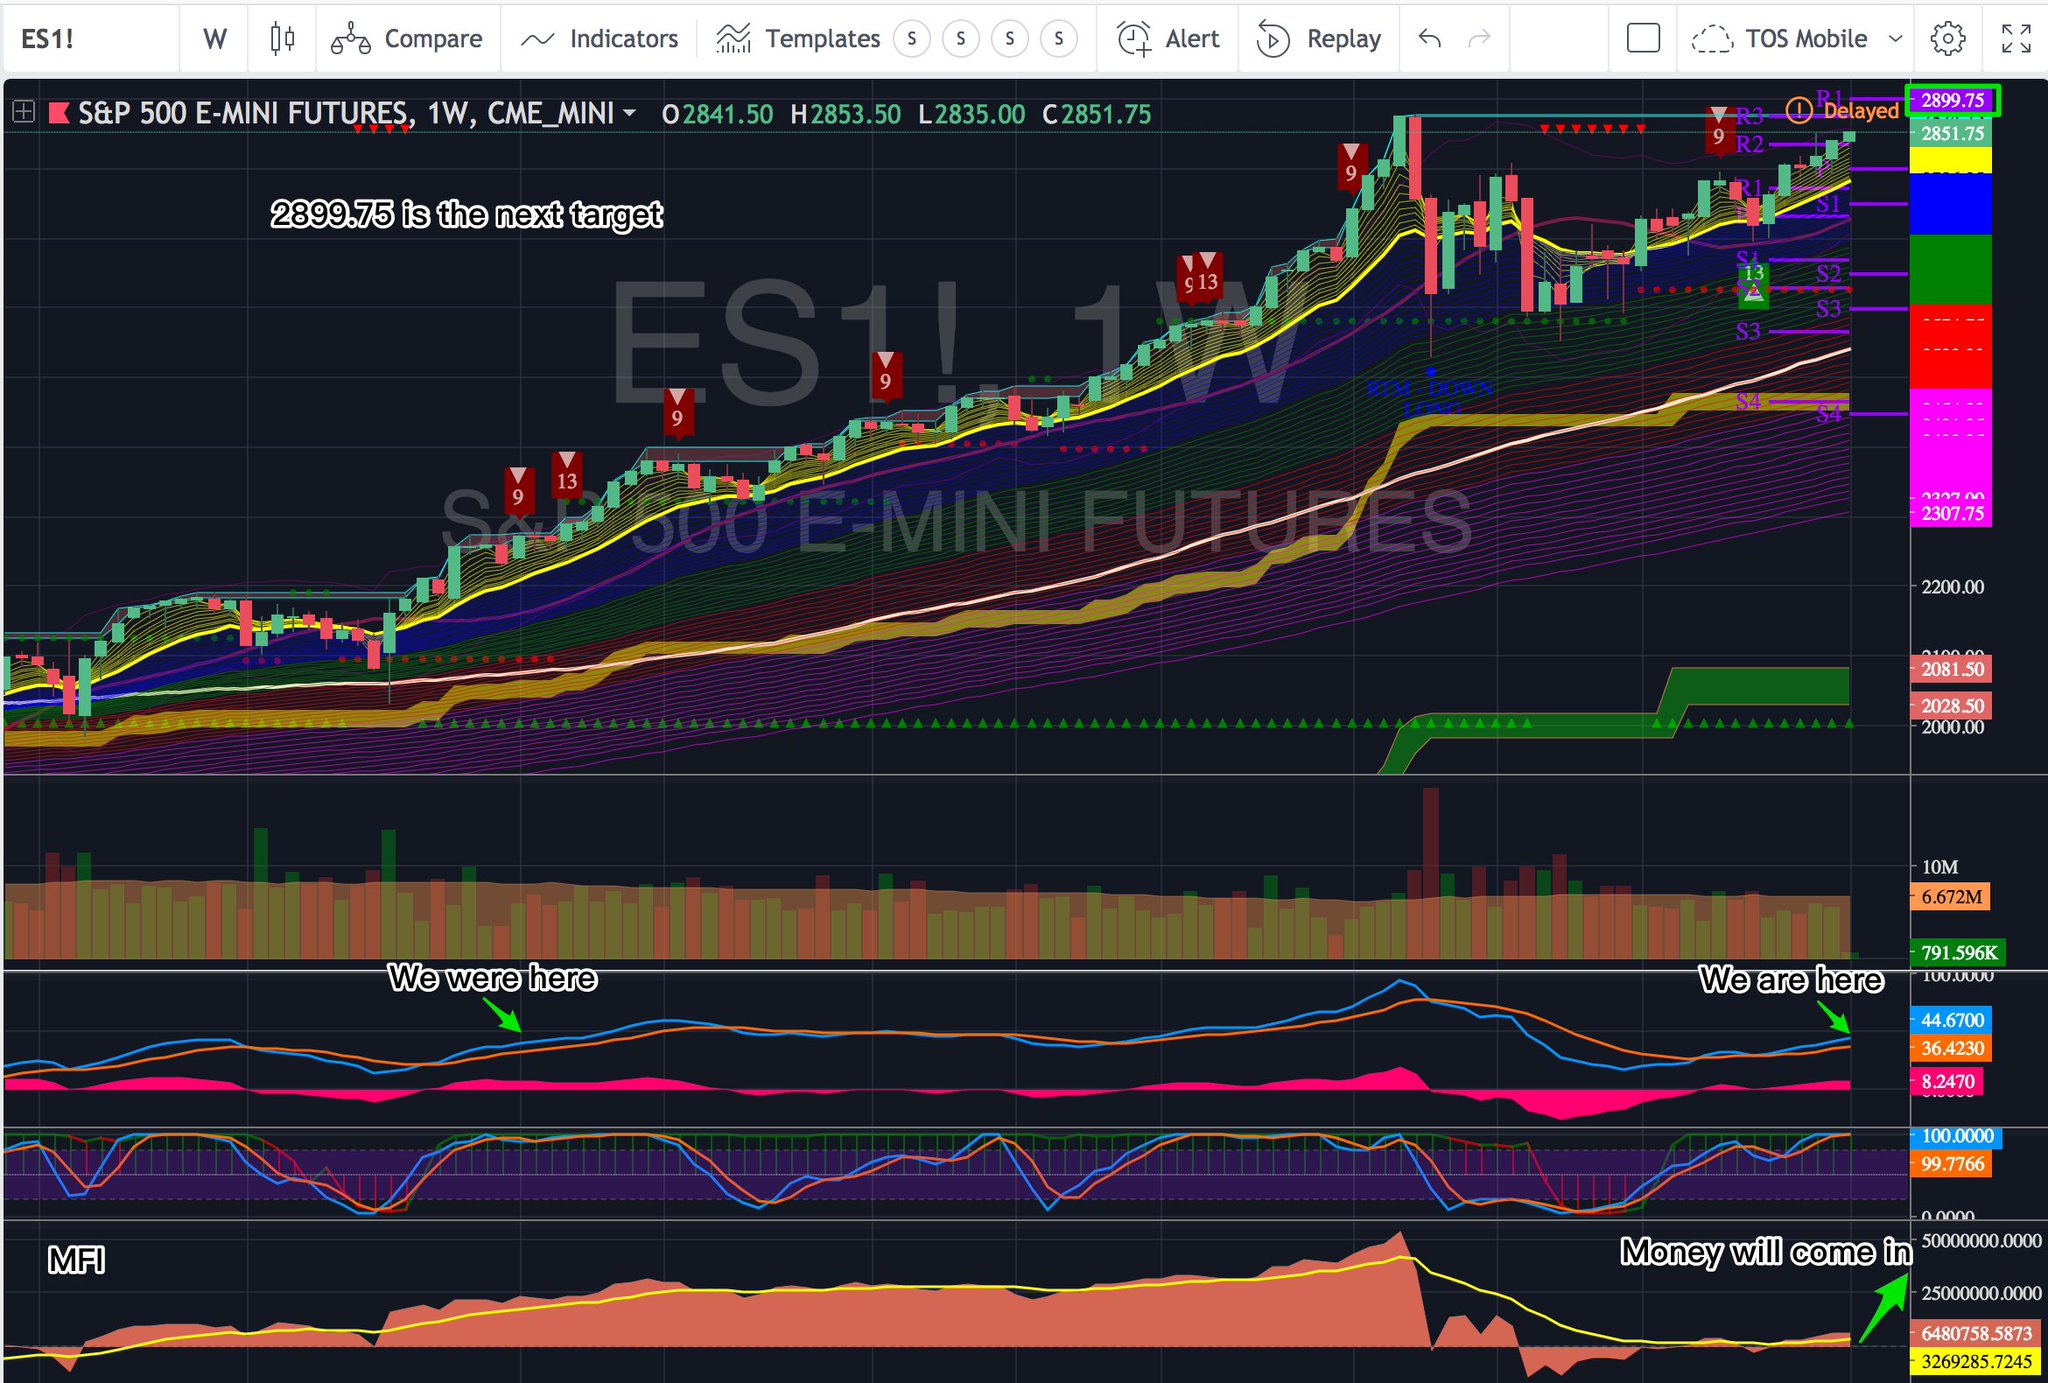The width and height of the screenshot is (2048, 1383).
Task: Click the 2851.75 current price label
Action: (x=1952, y=133)
